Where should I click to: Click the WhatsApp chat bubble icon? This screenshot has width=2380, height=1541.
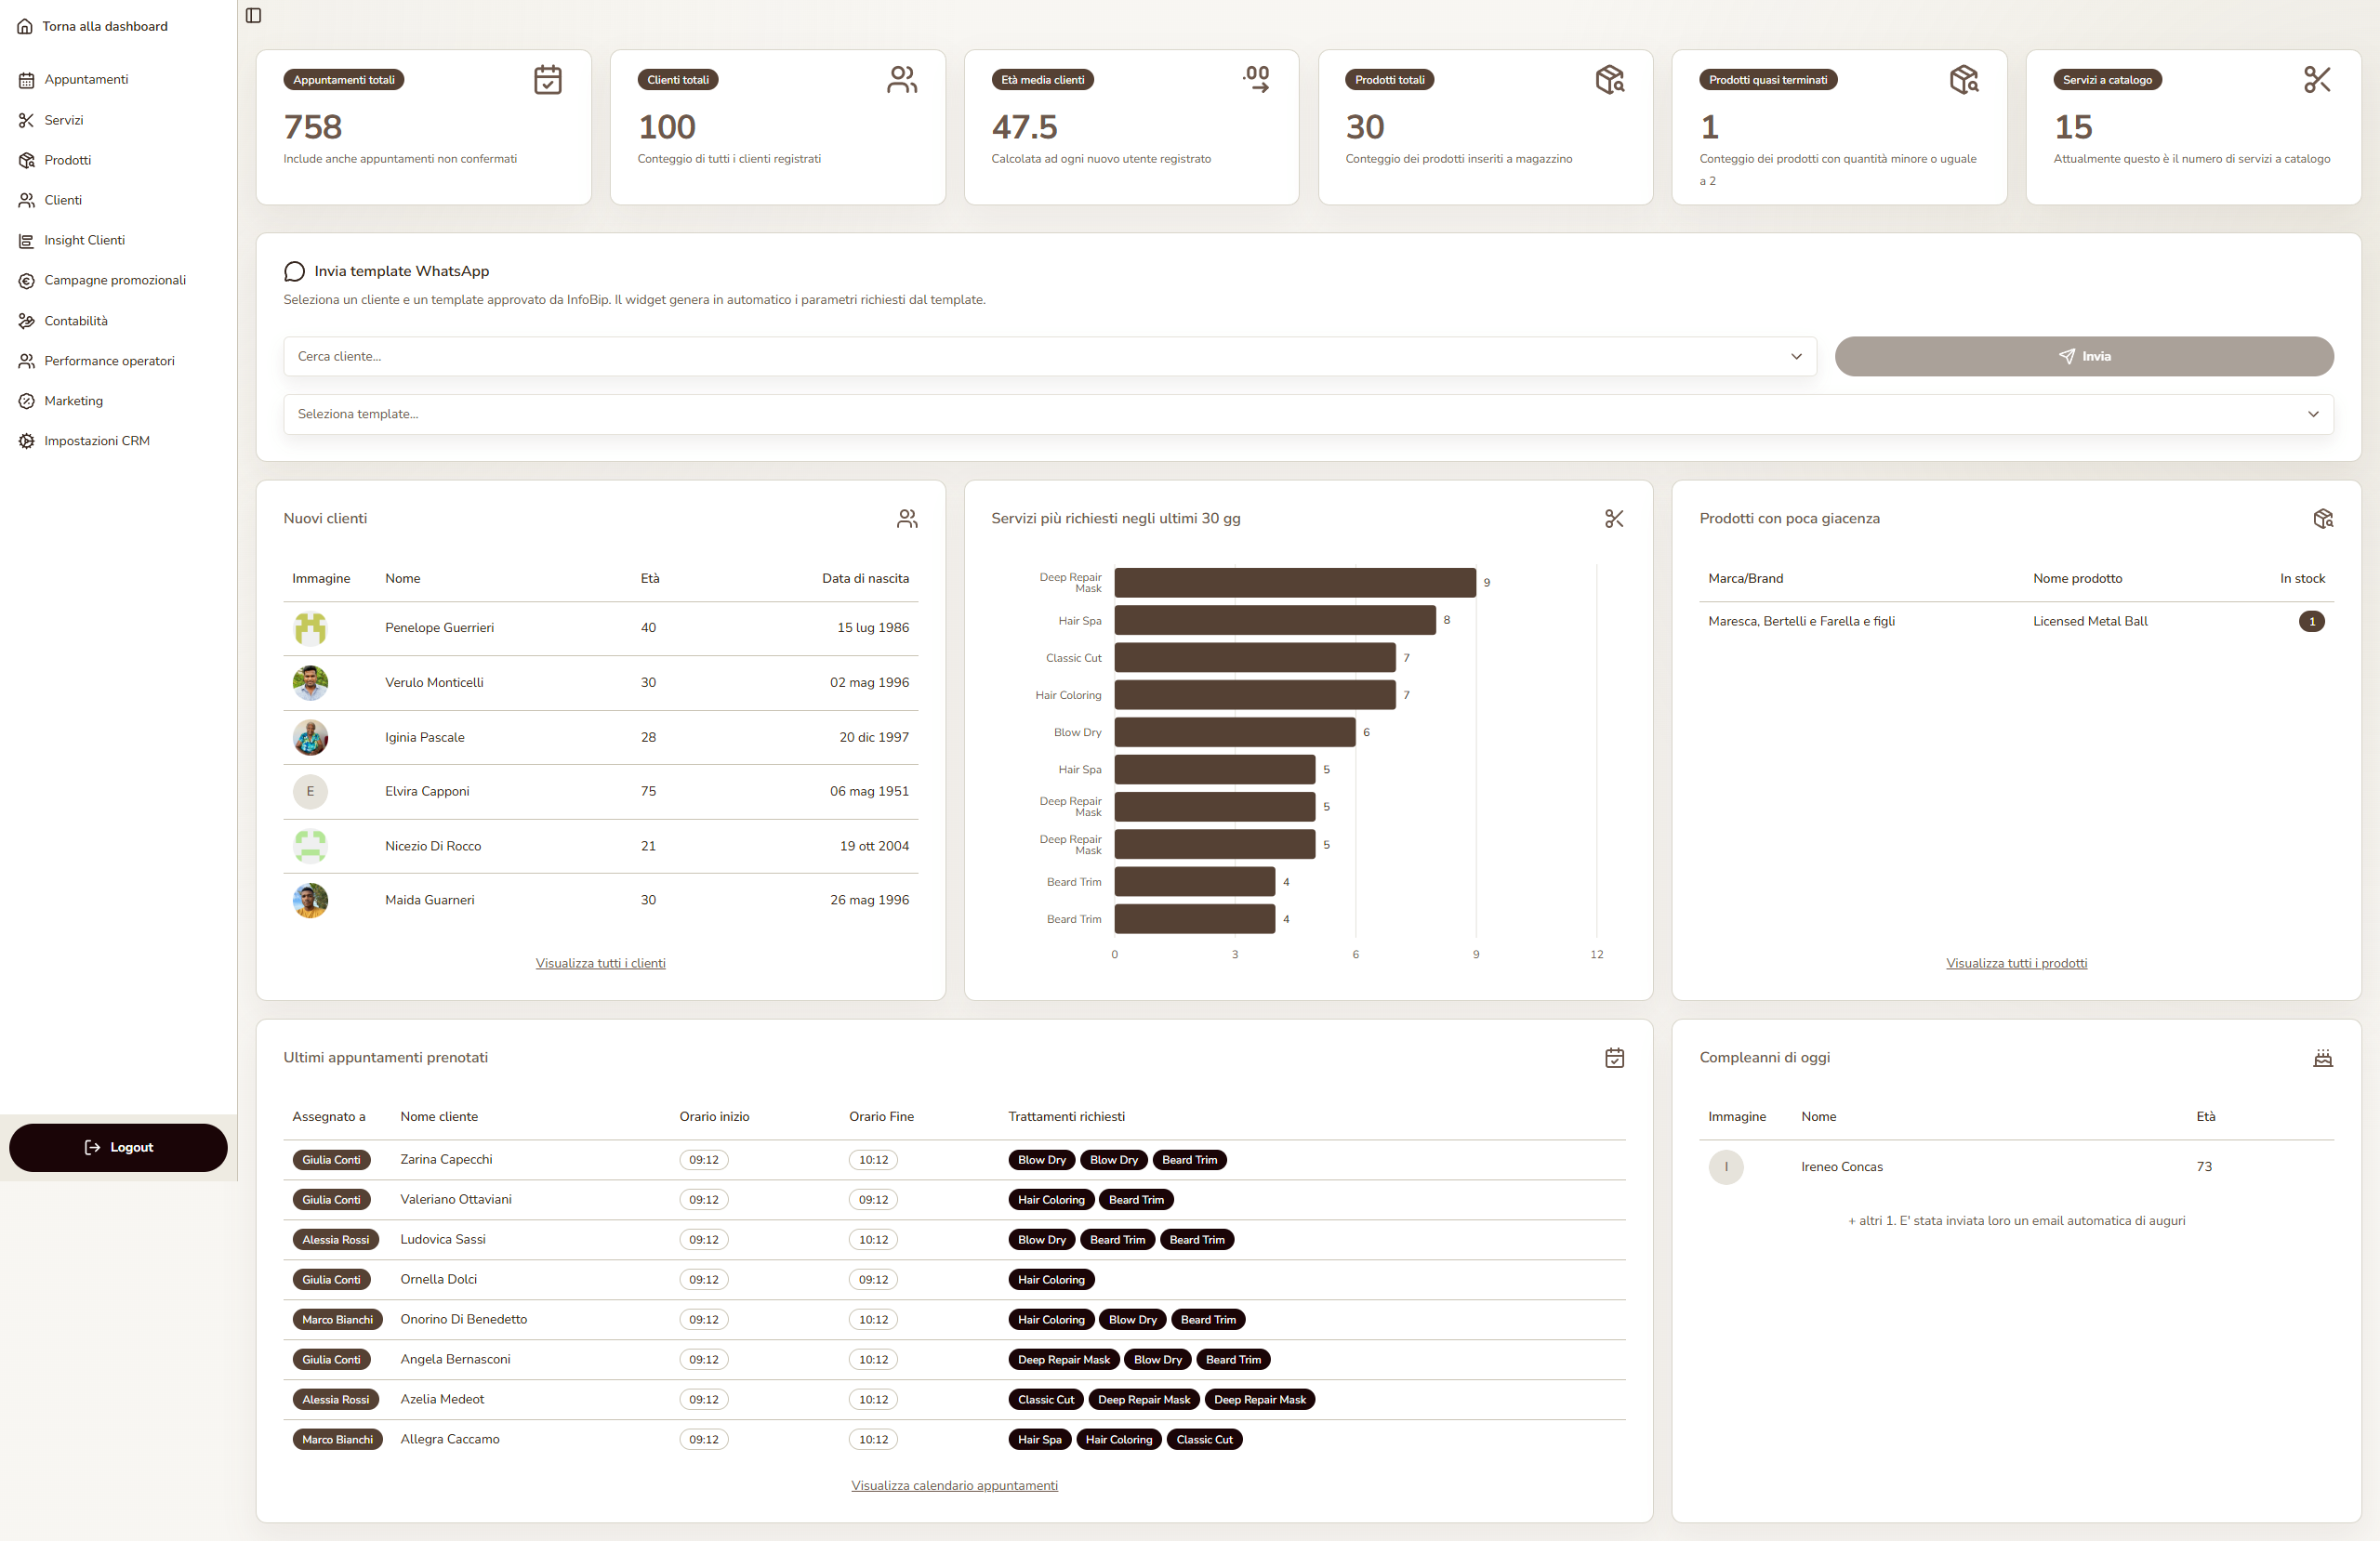pos(294,271)
